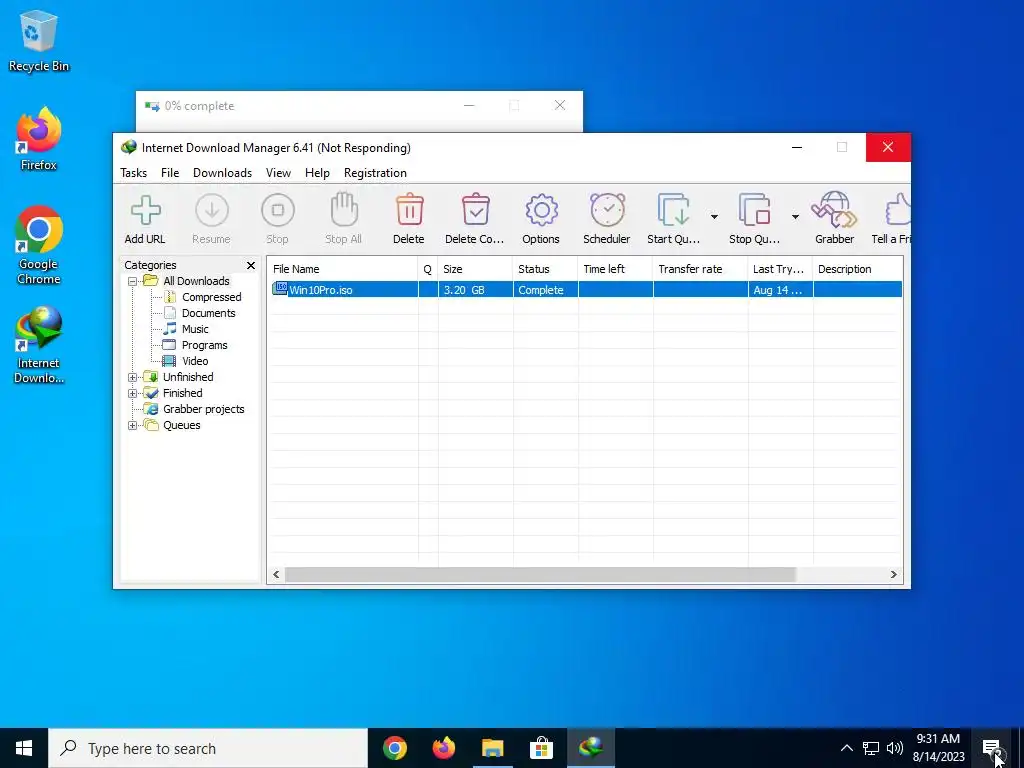The height and width of the screenshot is (768, 1024).
Task: Click the Stop Queue icon
Action: click(x=754, y=210)
